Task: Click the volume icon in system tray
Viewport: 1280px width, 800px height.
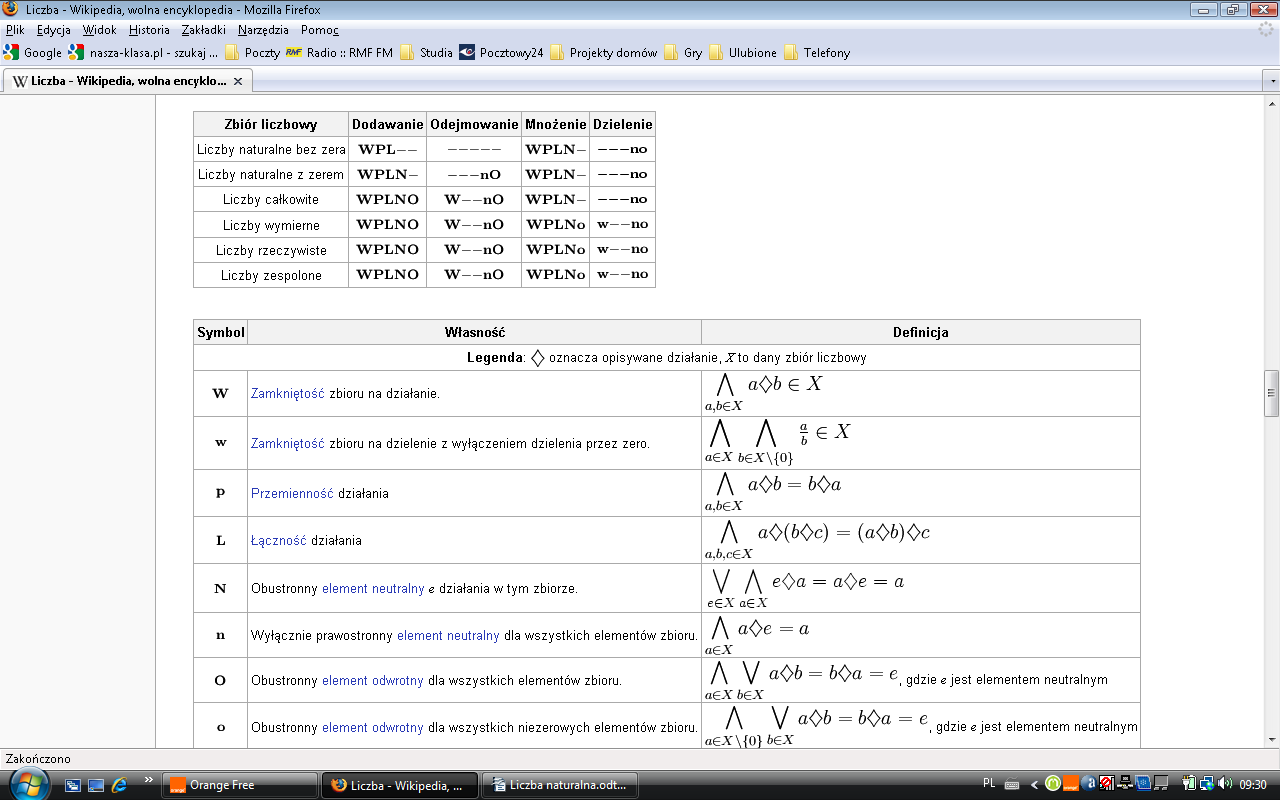Action: click(1225, 784)
